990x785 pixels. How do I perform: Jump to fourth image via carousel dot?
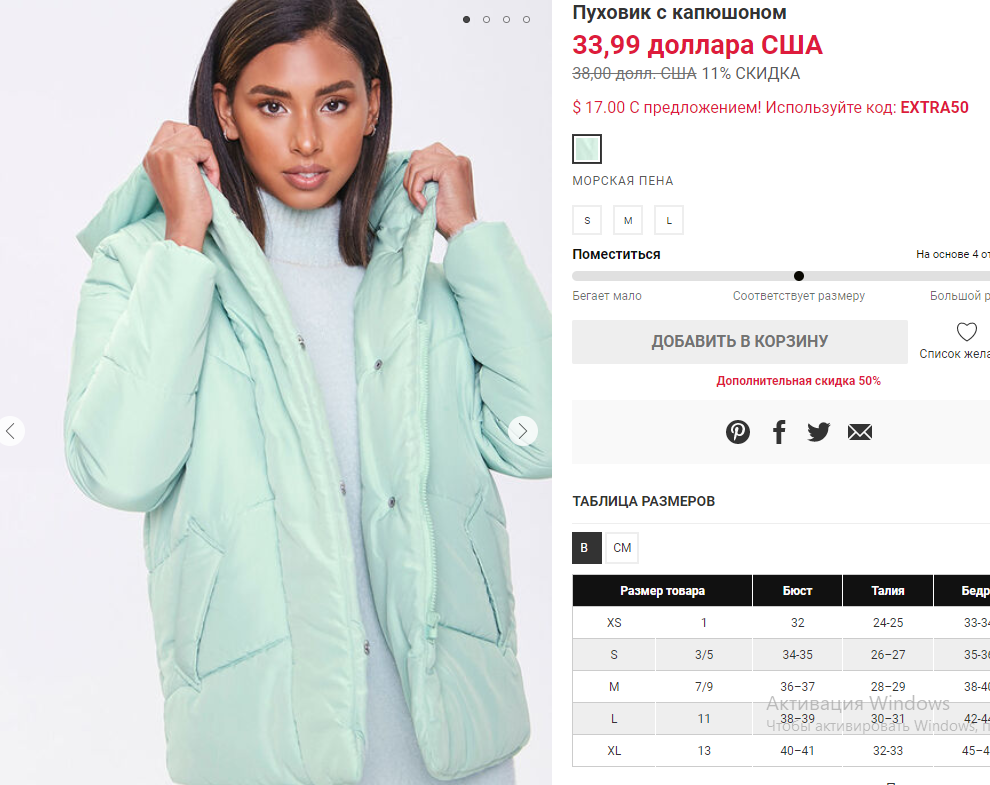pos(526,20)
